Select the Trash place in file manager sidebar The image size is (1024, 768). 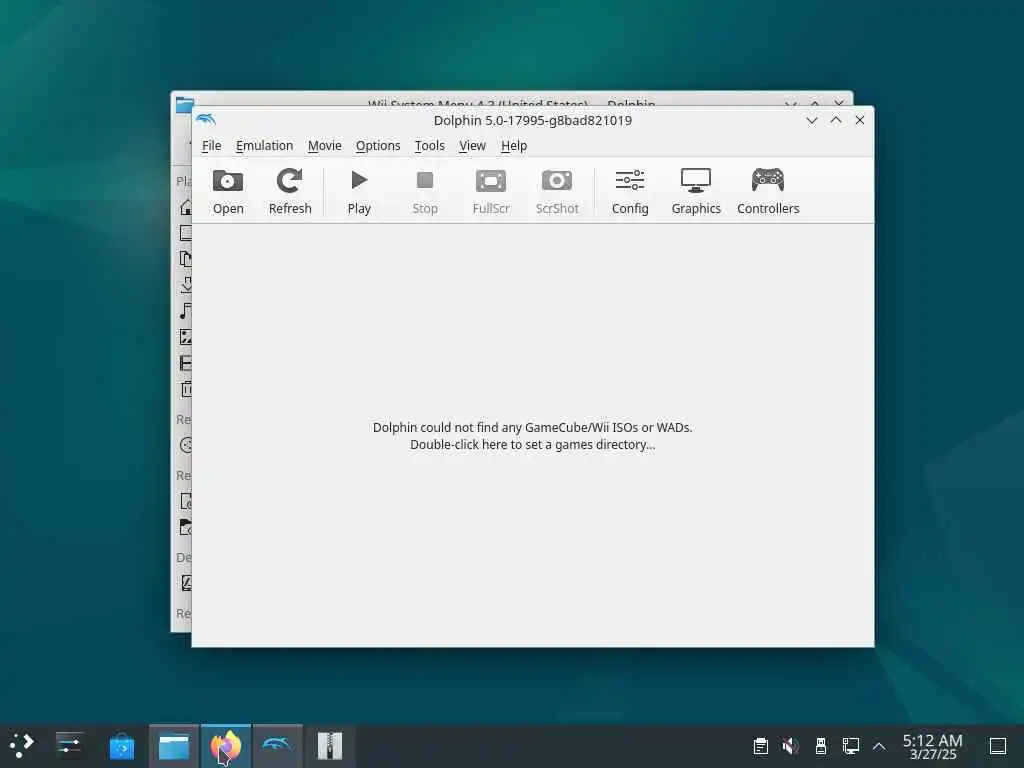pyautogui.click(x=185, y=389)
